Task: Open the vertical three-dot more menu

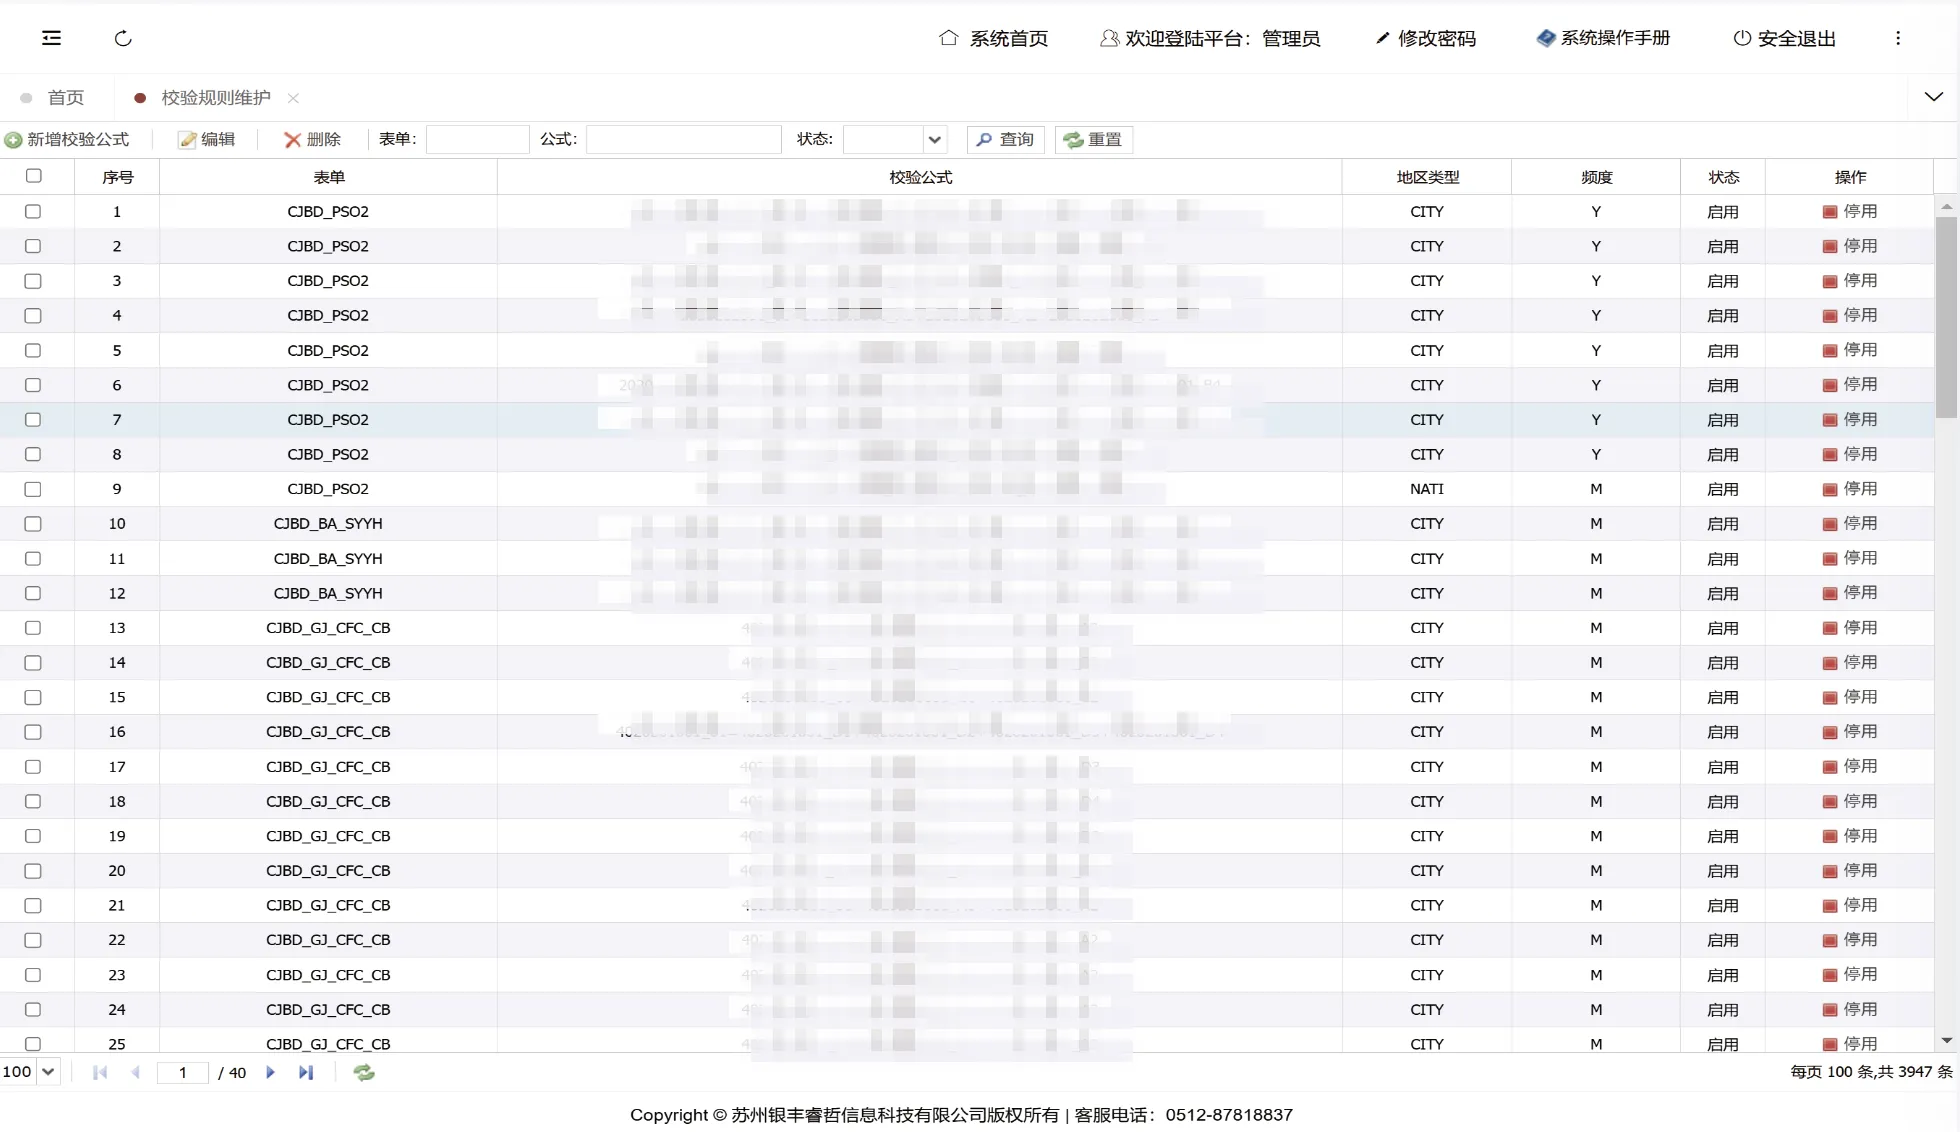Action: (x=1897, y=38)
